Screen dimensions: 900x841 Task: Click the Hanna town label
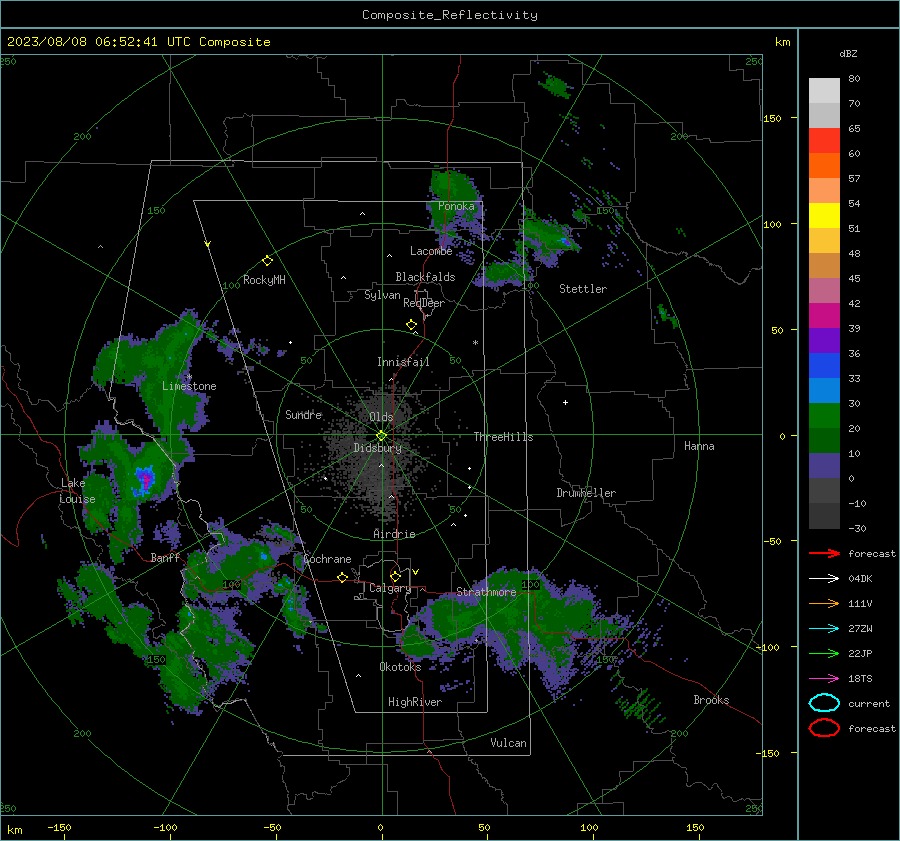pyautogui.click(x=699, y=446)
